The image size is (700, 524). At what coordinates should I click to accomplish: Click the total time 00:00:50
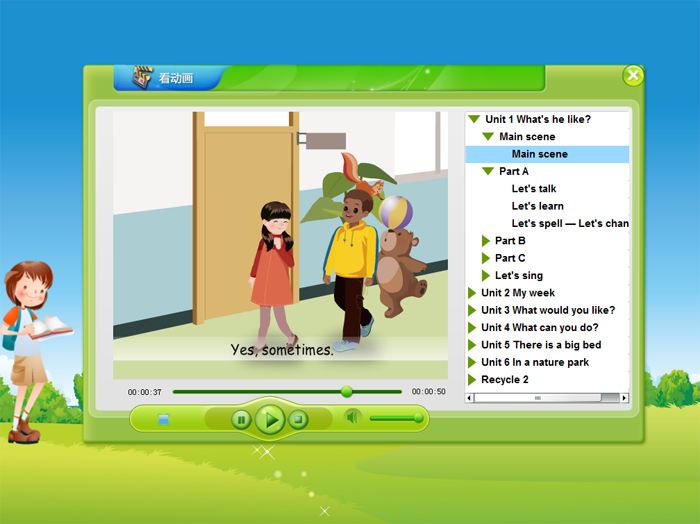coord(429,392)
